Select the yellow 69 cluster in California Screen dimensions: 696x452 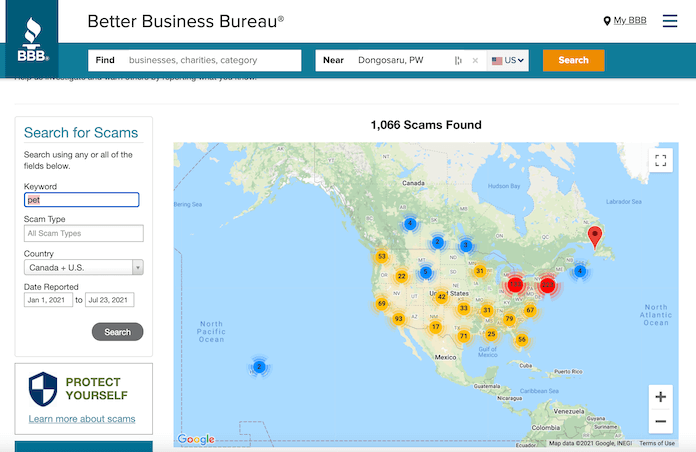(x=381, y=304)
